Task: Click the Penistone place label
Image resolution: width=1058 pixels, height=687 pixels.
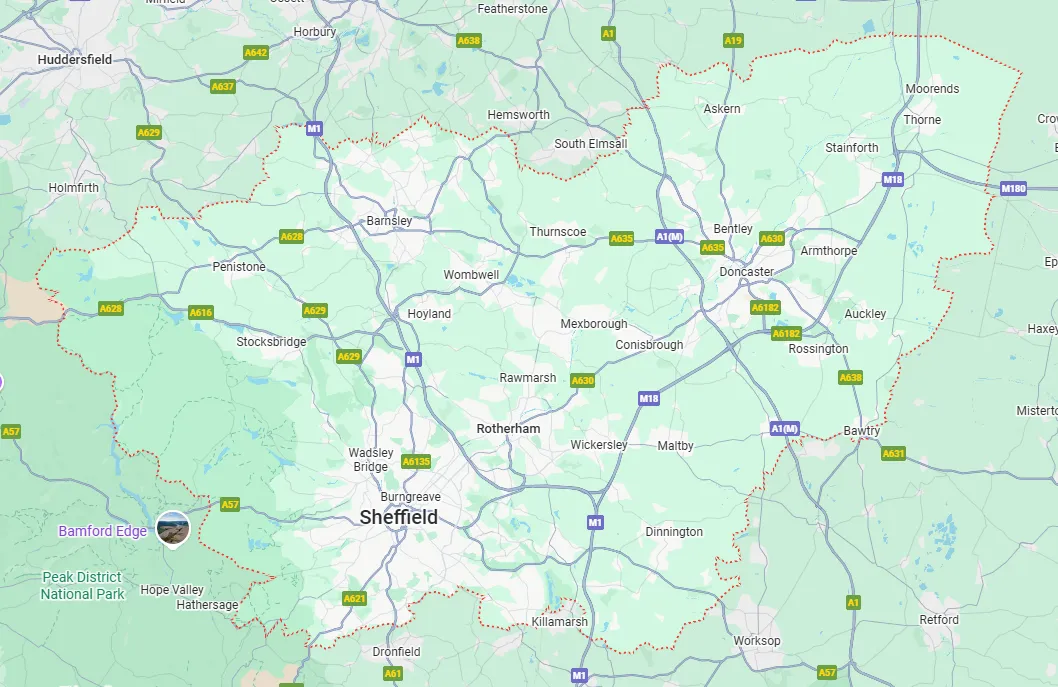Action: pyautogui.click(x=239, y=267)
